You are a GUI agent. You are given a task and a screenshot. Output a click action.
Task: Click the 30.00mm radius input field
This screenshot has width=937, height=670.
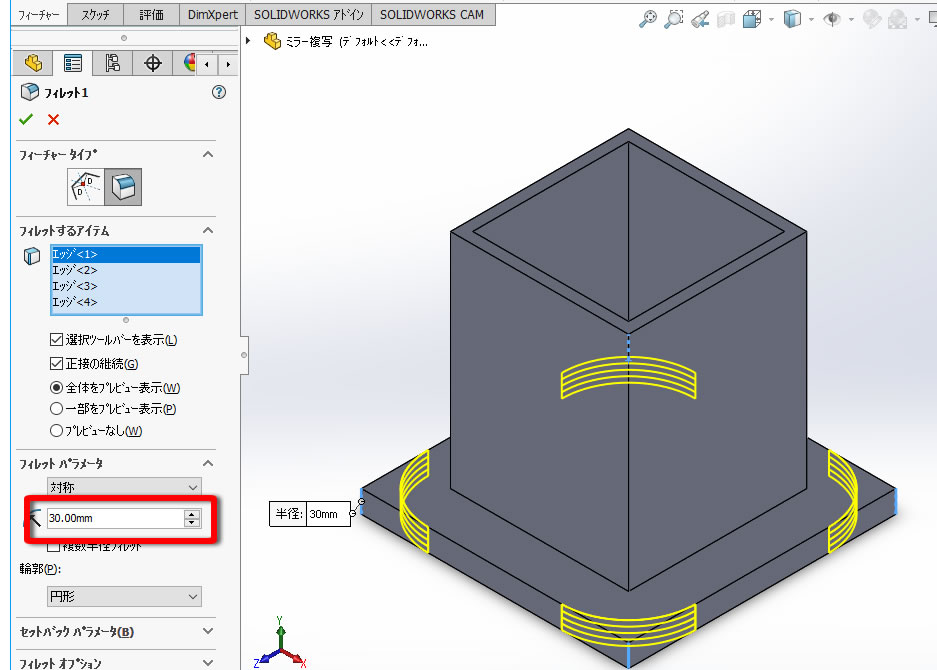point(115,518)
